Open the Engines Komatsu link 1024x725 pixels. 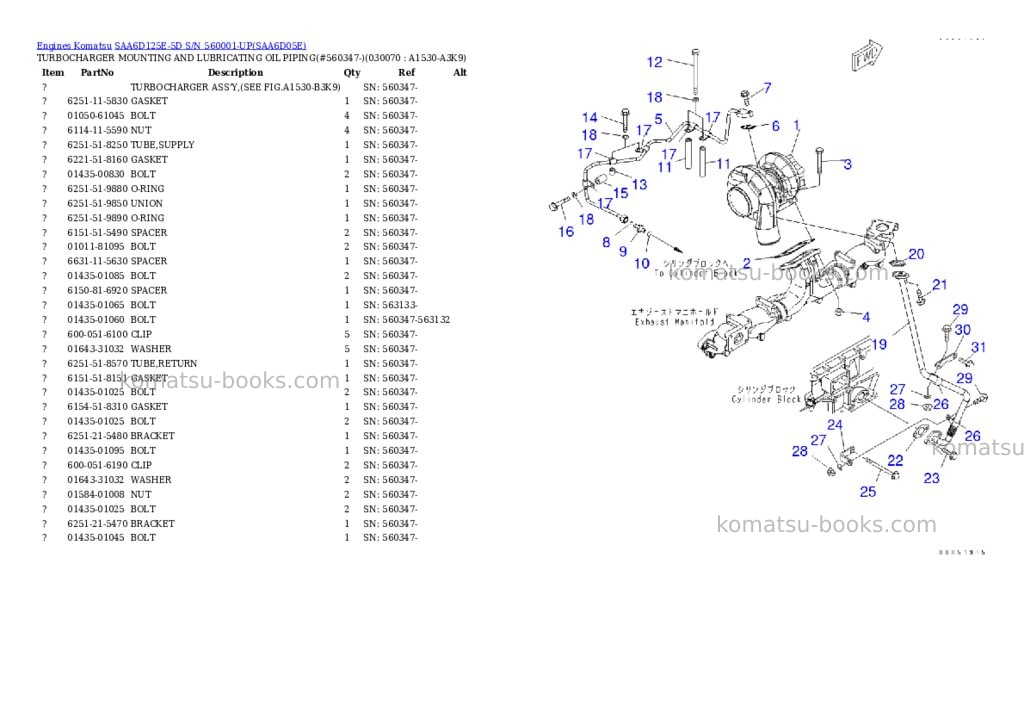(74, 46)
